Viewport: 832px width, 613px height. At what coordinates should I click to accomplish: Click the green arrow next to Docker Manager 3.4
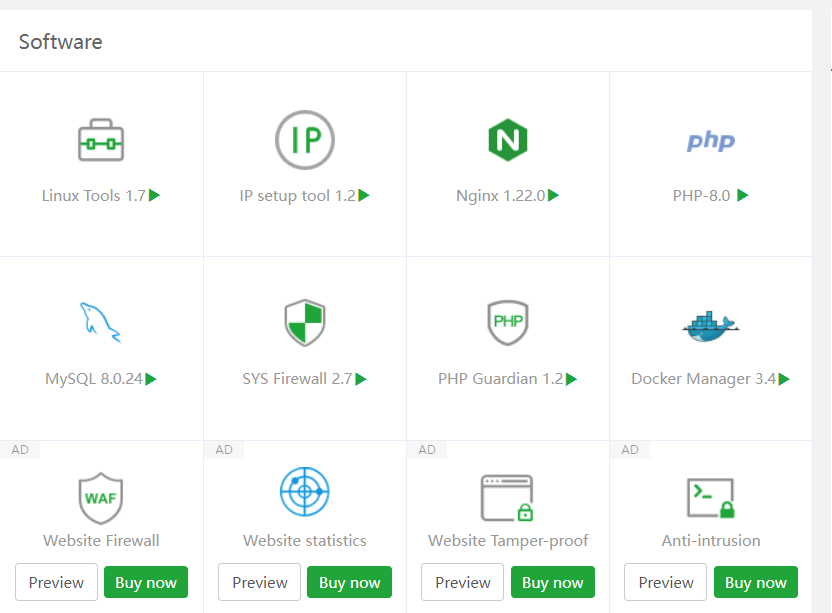point(784,379)
